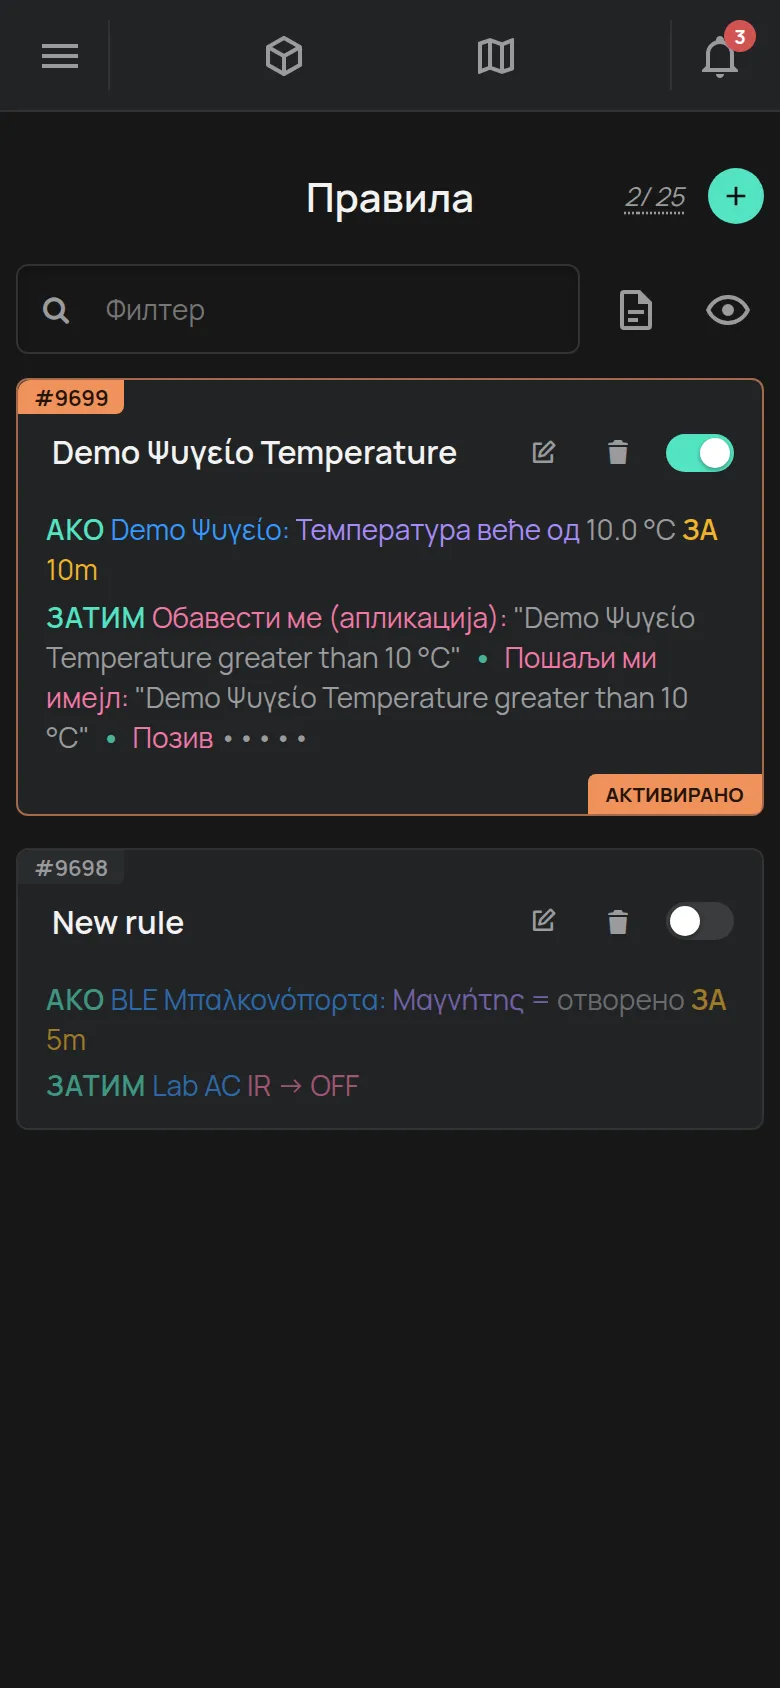Open notifications bell with 3 alerts
Screen dimensions: 780x1688
[x=722, y=55]
